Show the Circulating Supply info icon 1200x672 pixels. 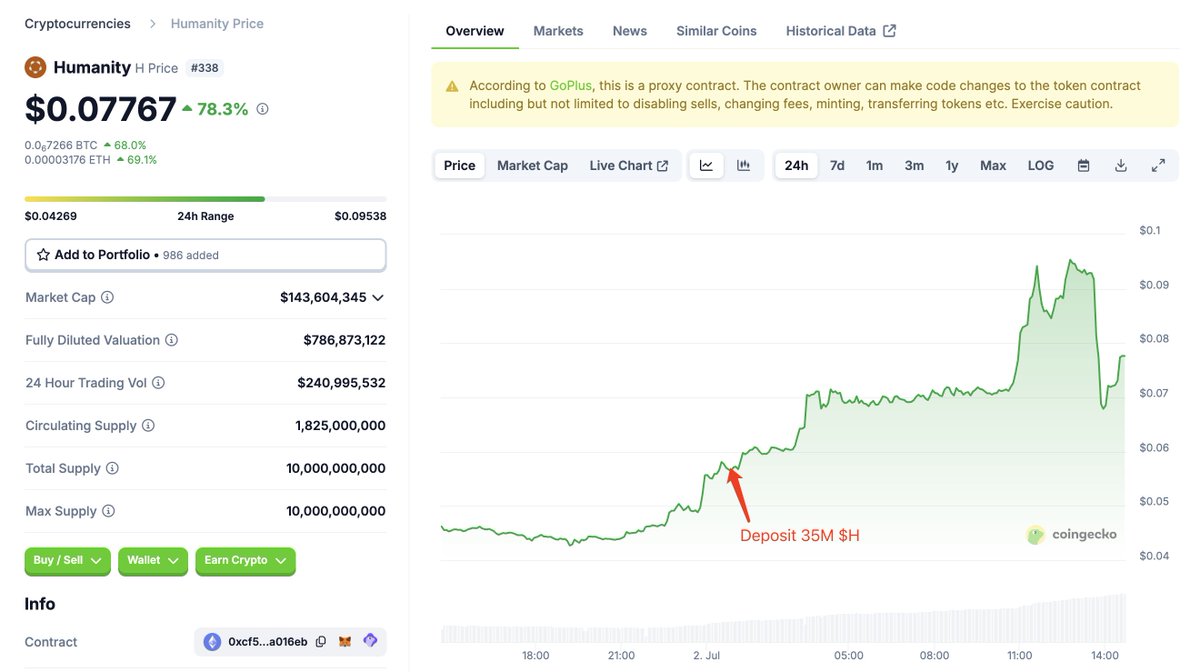tap(149, 426)
